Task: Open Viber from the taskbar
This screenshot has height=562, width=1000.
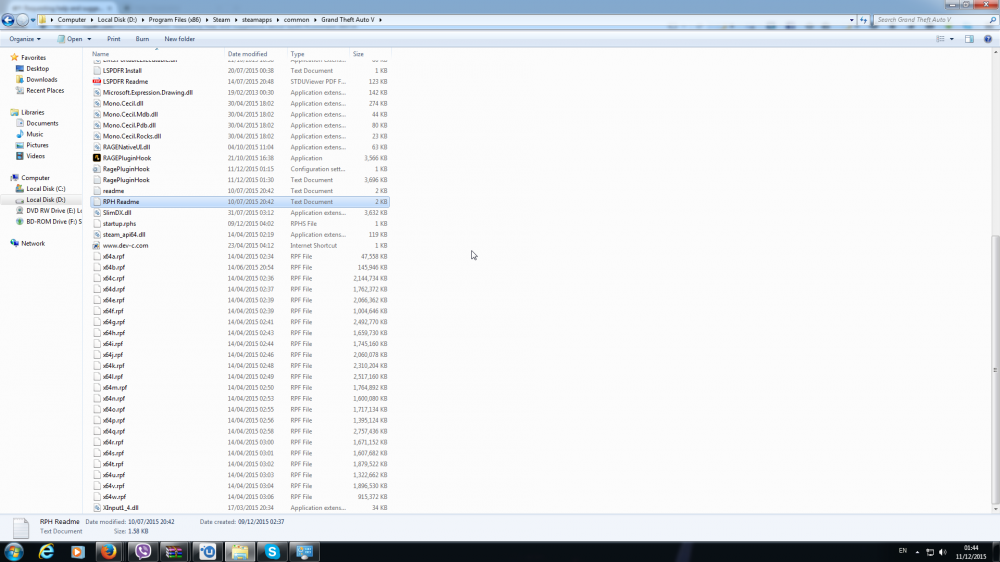Action: (142, 552)
